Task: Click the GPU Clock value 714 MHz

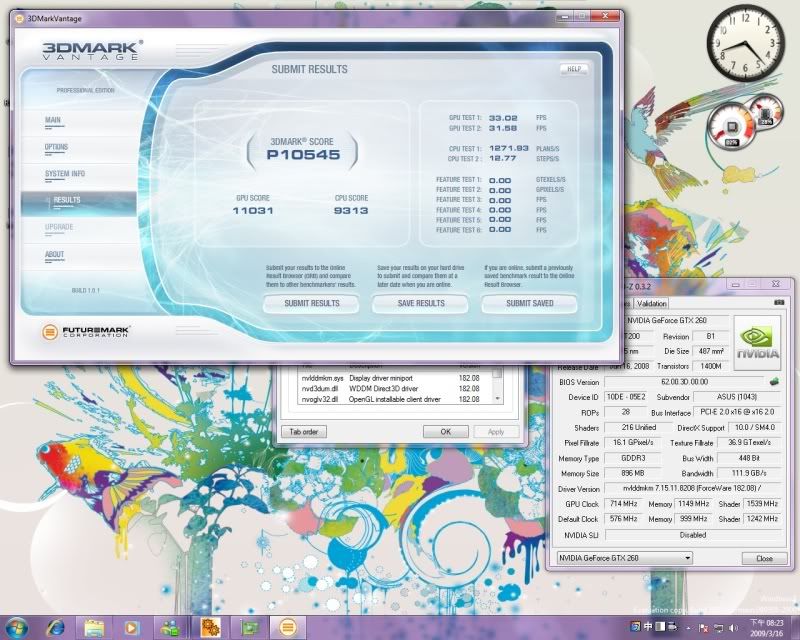Action: click(x=623, y=504)
